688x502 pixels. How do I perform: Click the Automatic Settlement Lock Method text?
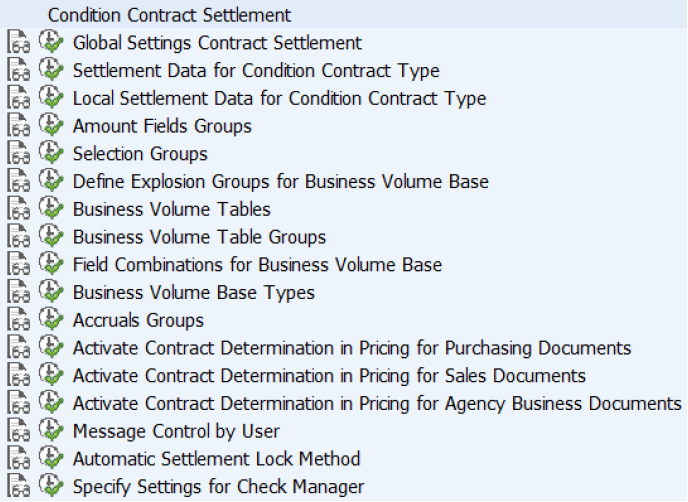click(x=216, y=459)
